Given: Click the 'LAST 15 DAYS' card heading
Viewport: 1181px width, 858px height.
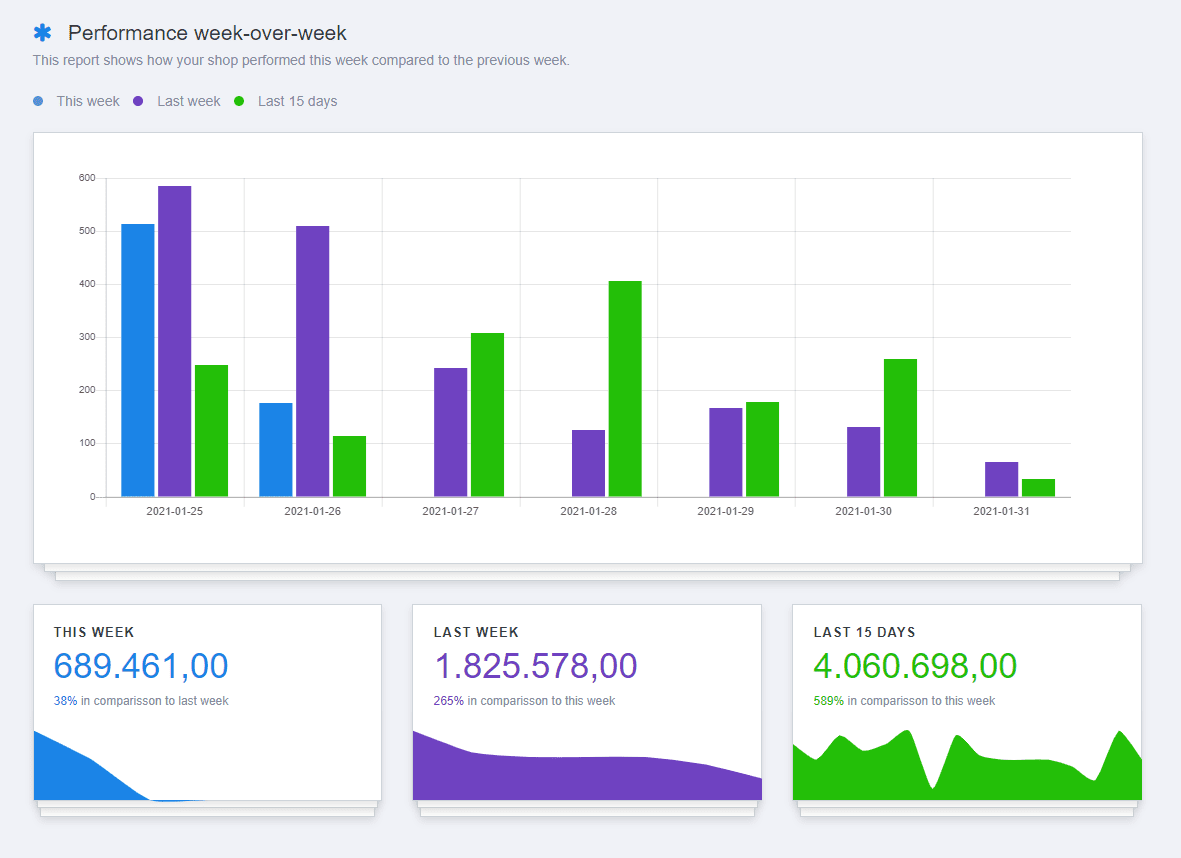Looking at the screenshot, I should tap(865, 632).
